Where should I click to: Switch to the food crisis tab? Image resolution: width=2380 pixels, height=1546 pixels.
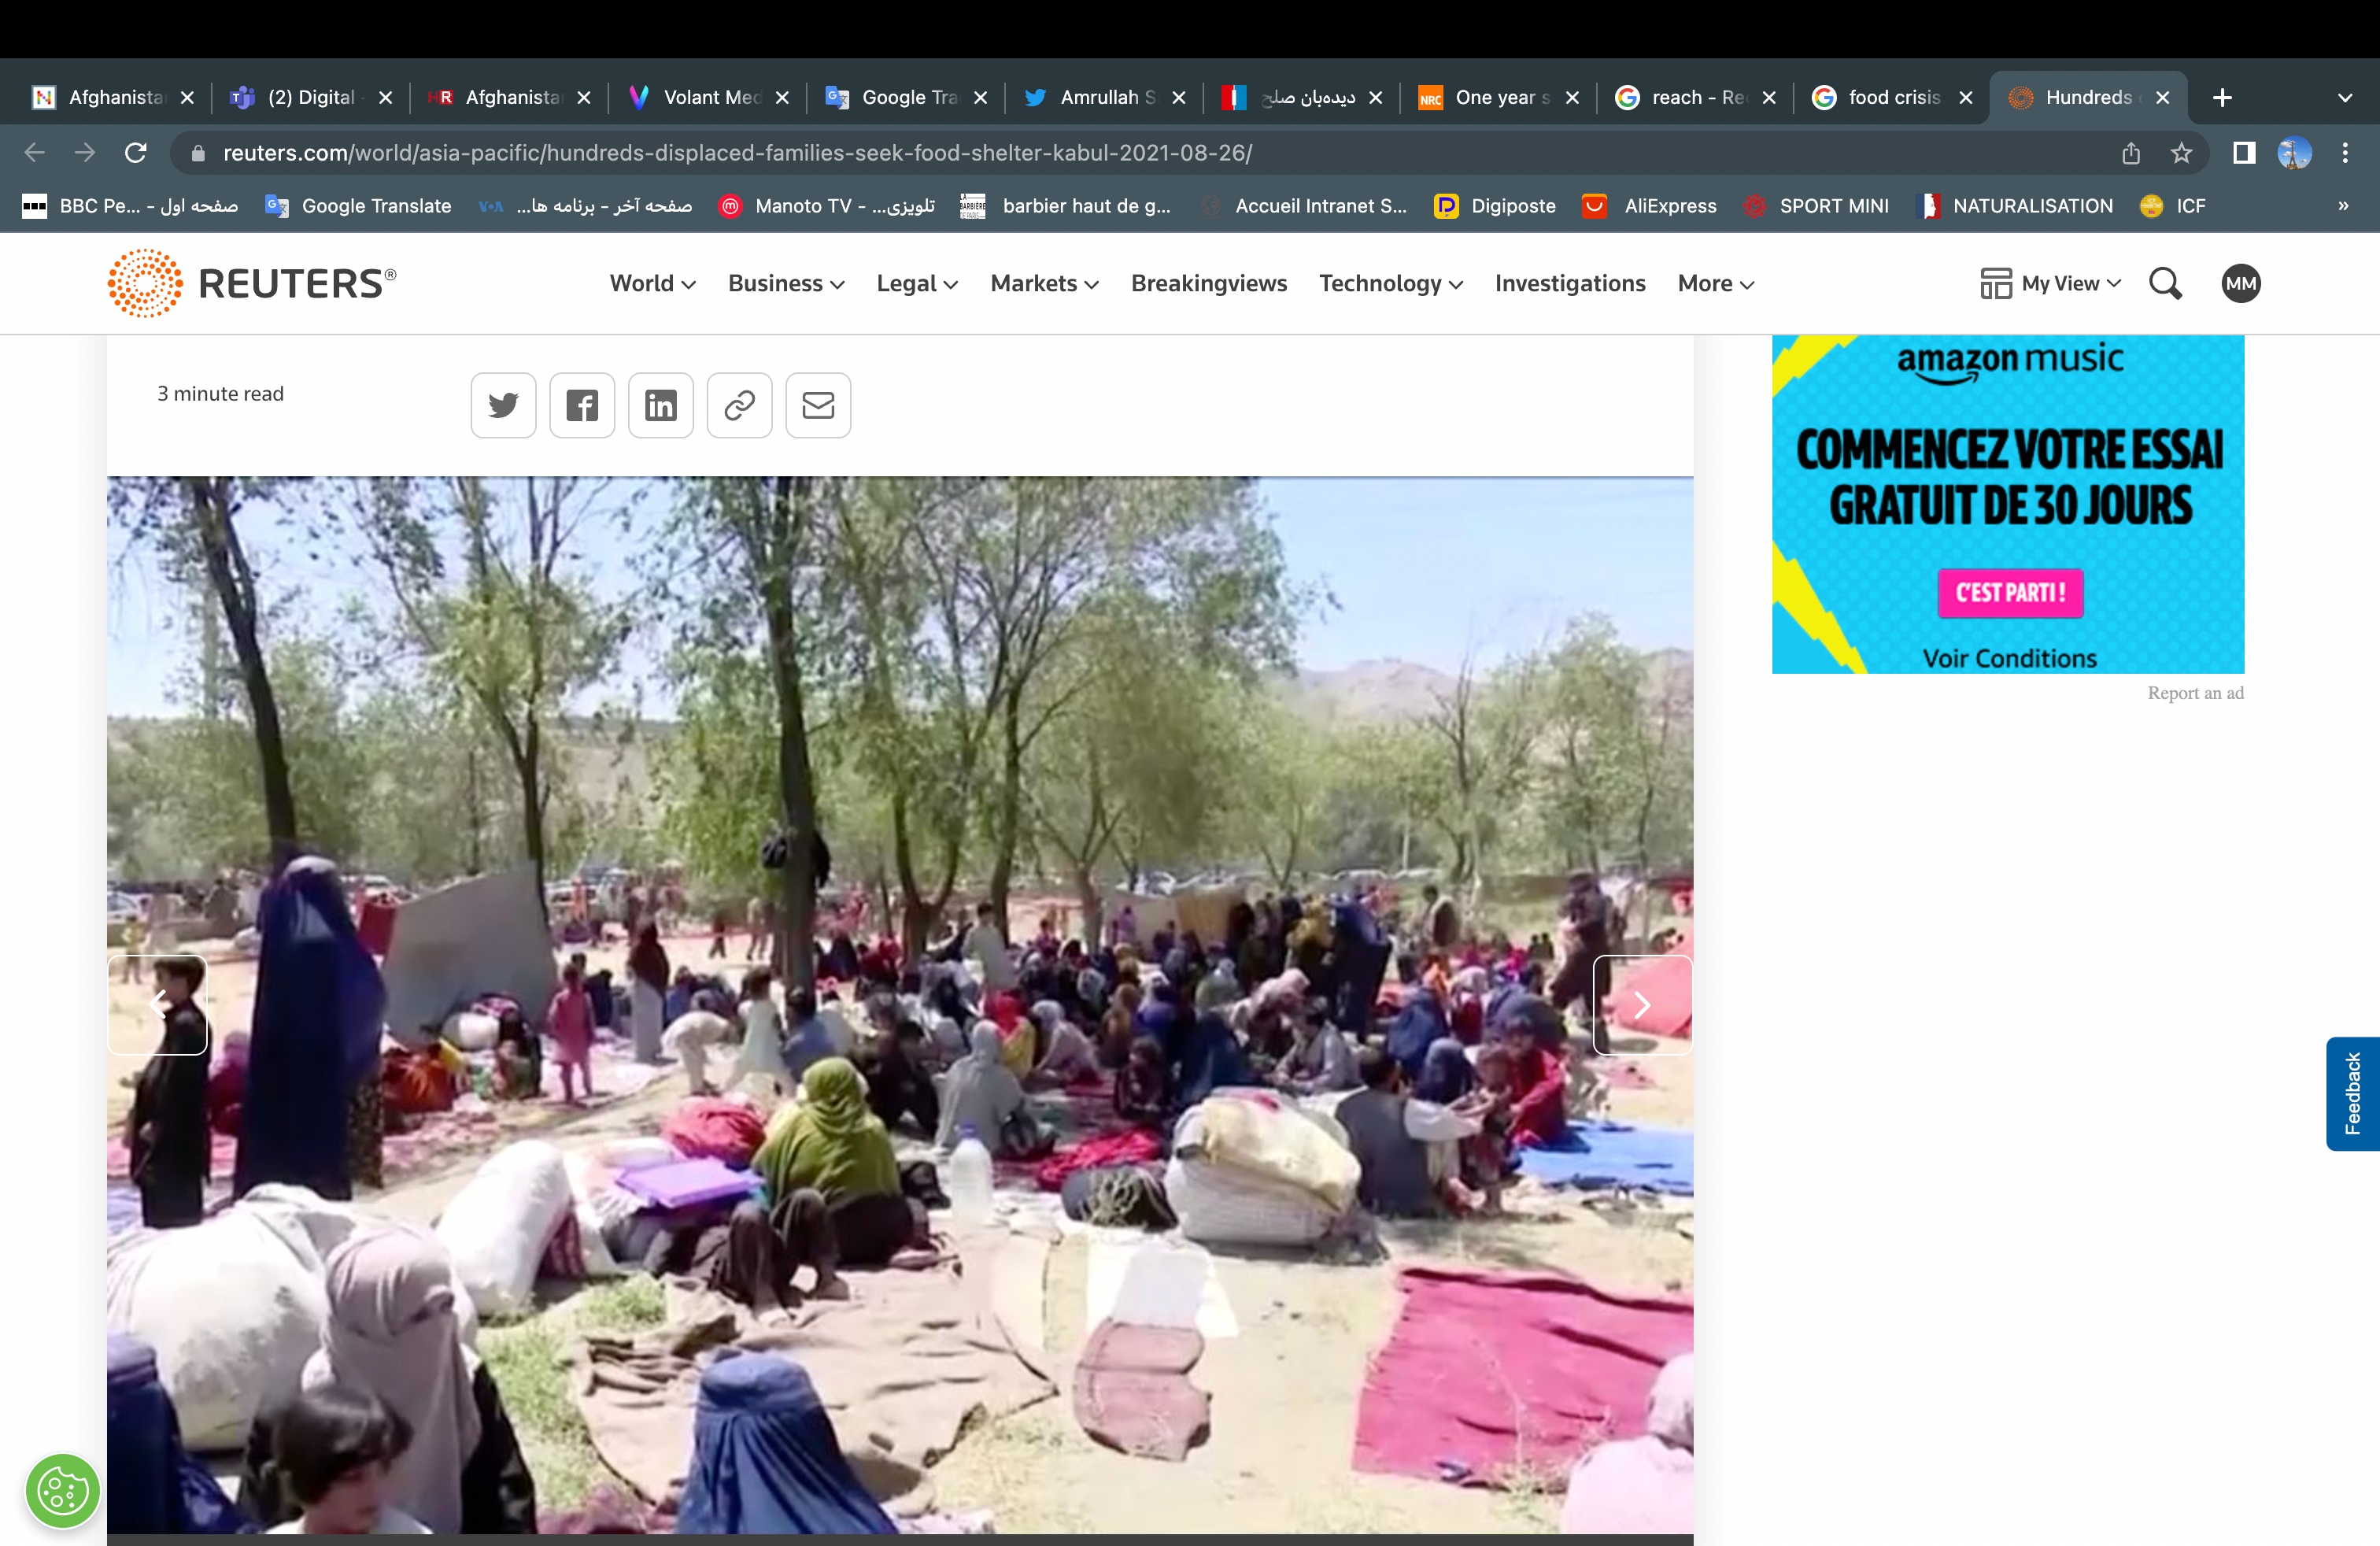(1891, 97)
